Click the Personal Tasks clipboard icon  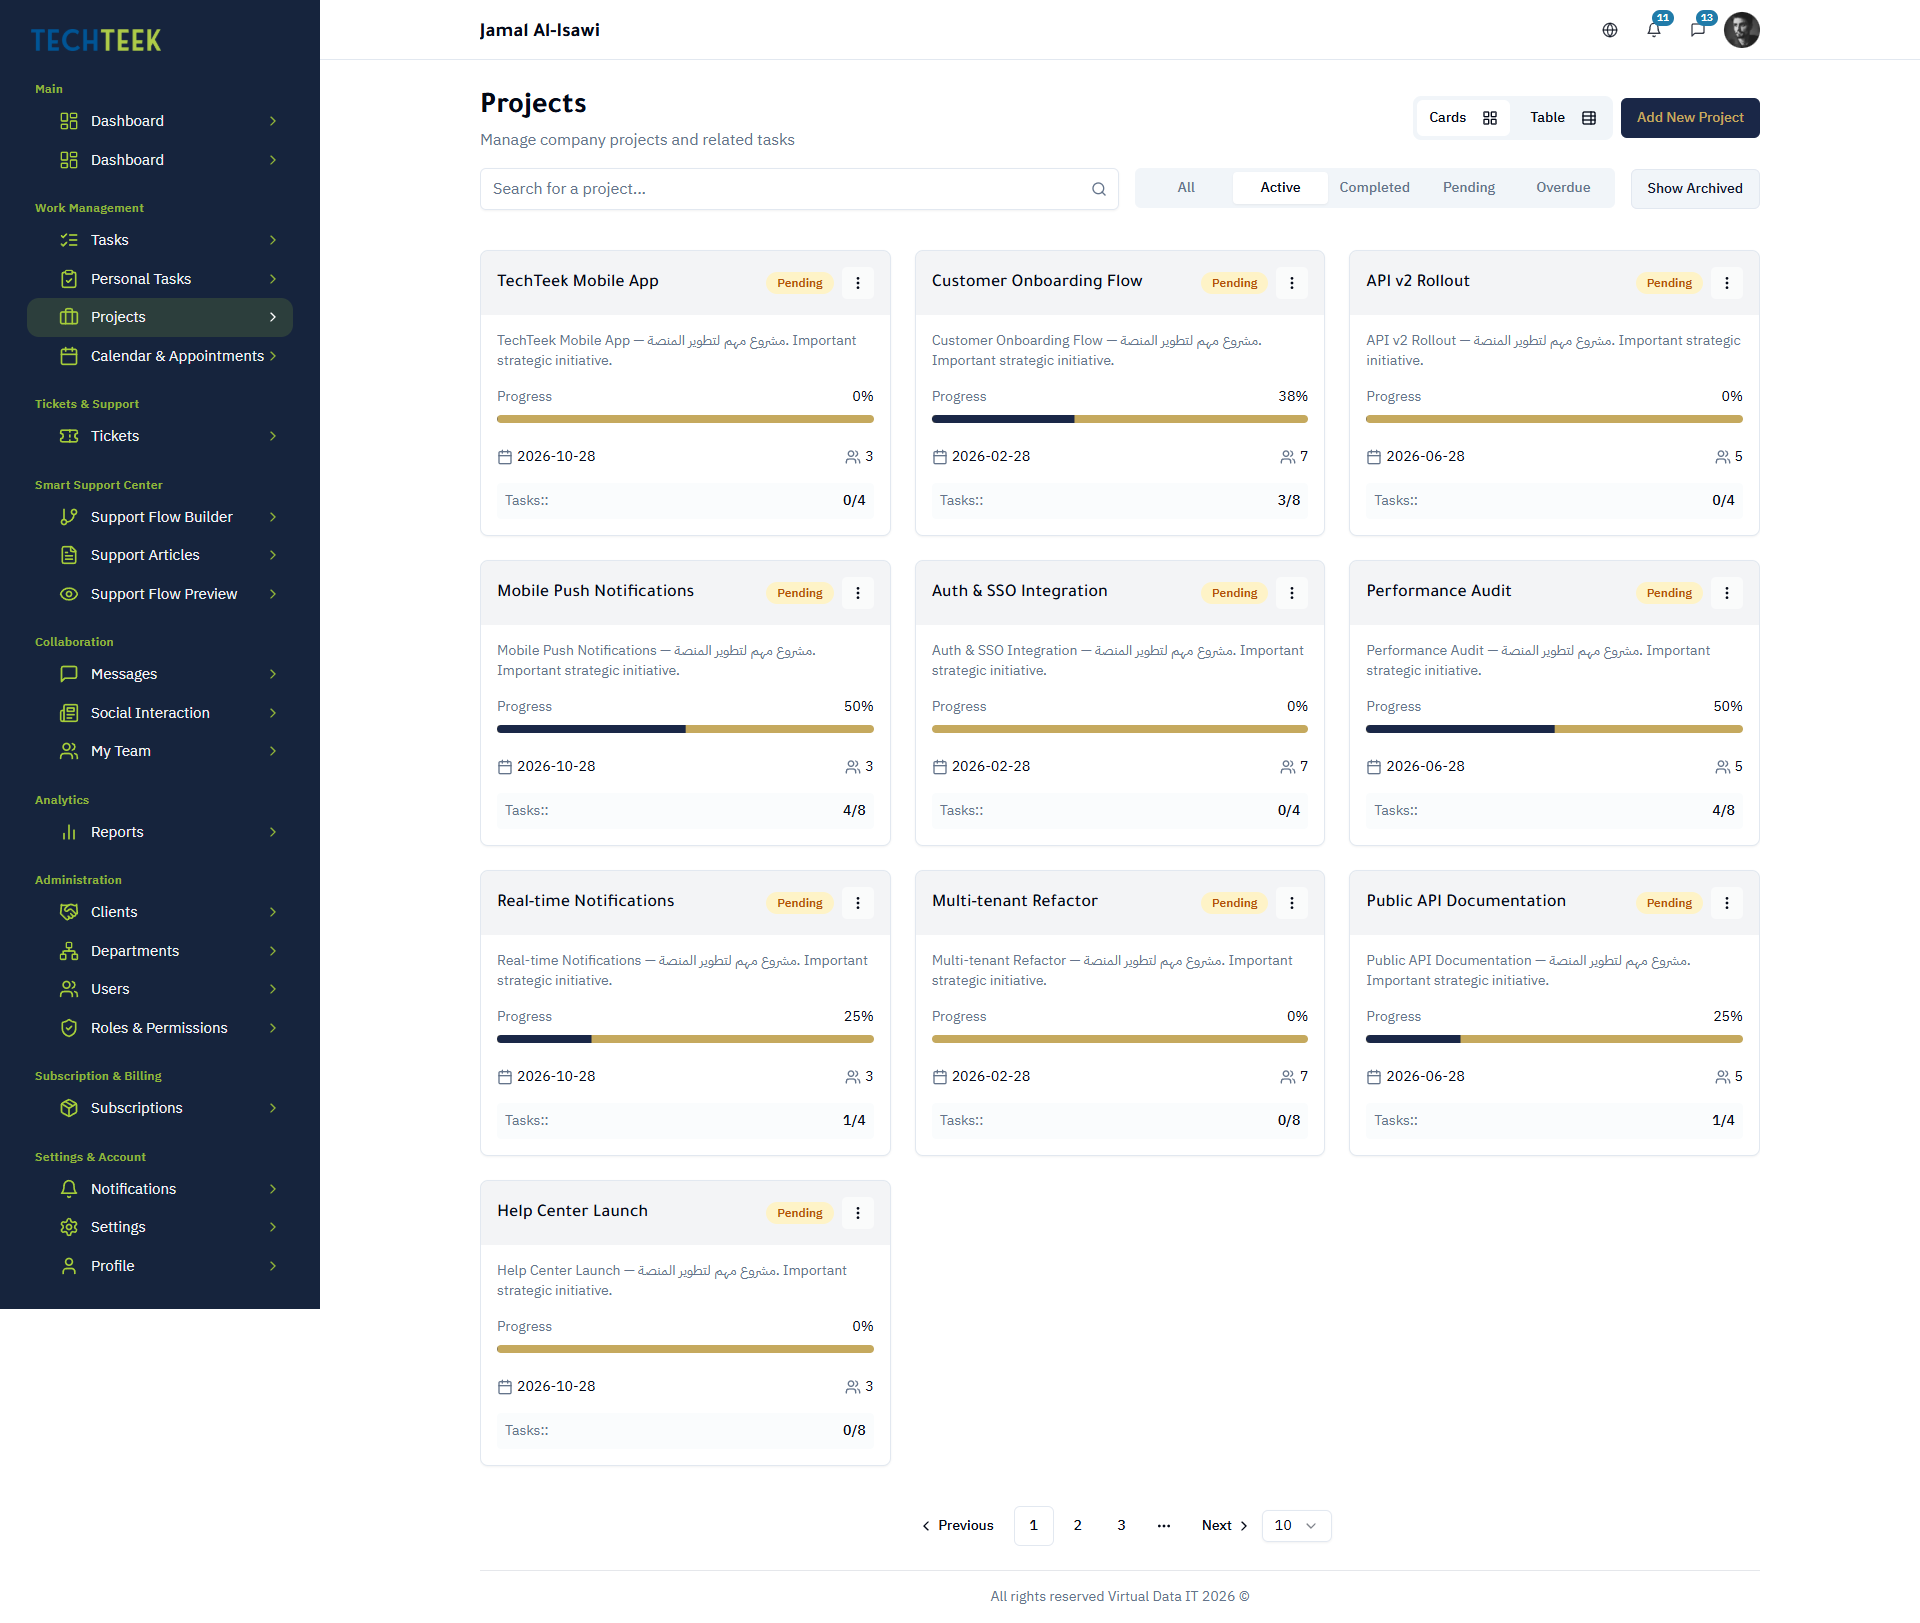pos(69,279)
